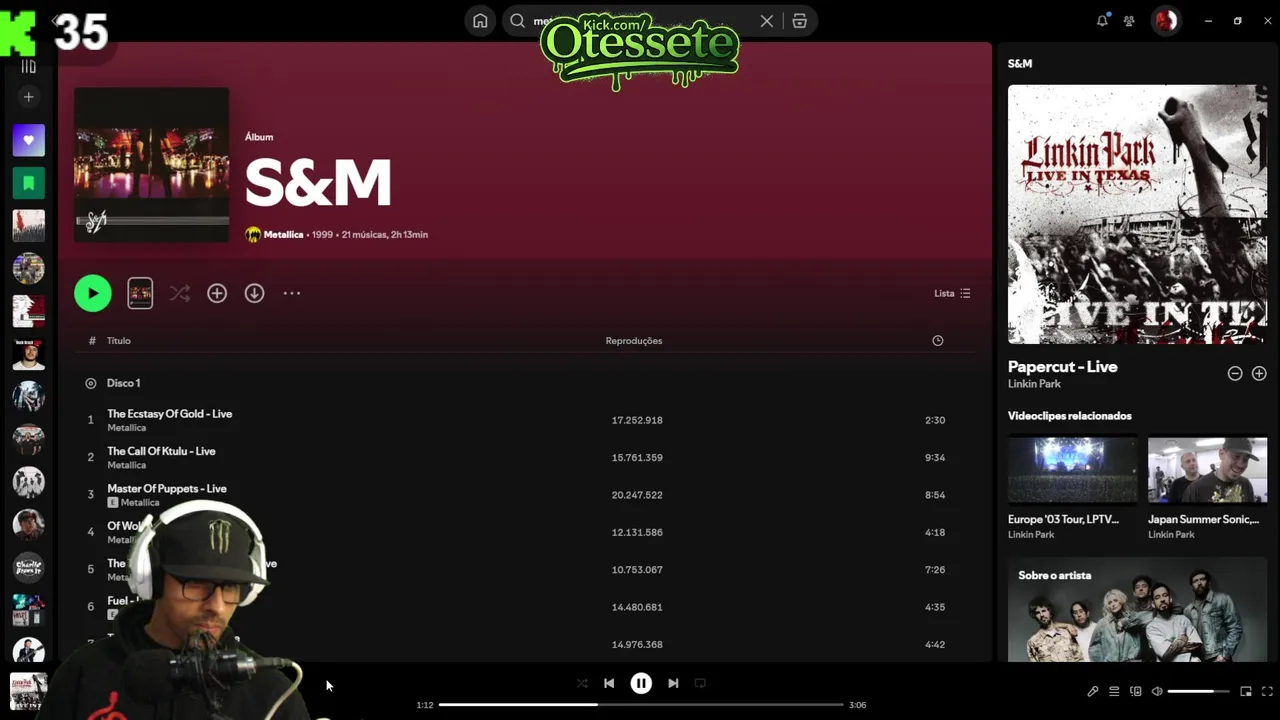Open the Lista view dropdown
The height and width of the screenshot is (720, 1280).
(x=952, y=293)
